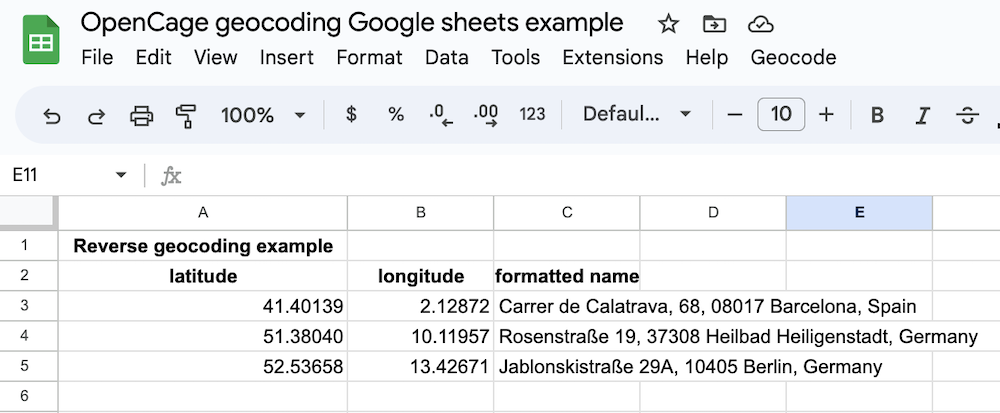Select cell 'Reverse geocoding example'
This screenshot has height=413, width=1000.
click(x=203, y=246)
